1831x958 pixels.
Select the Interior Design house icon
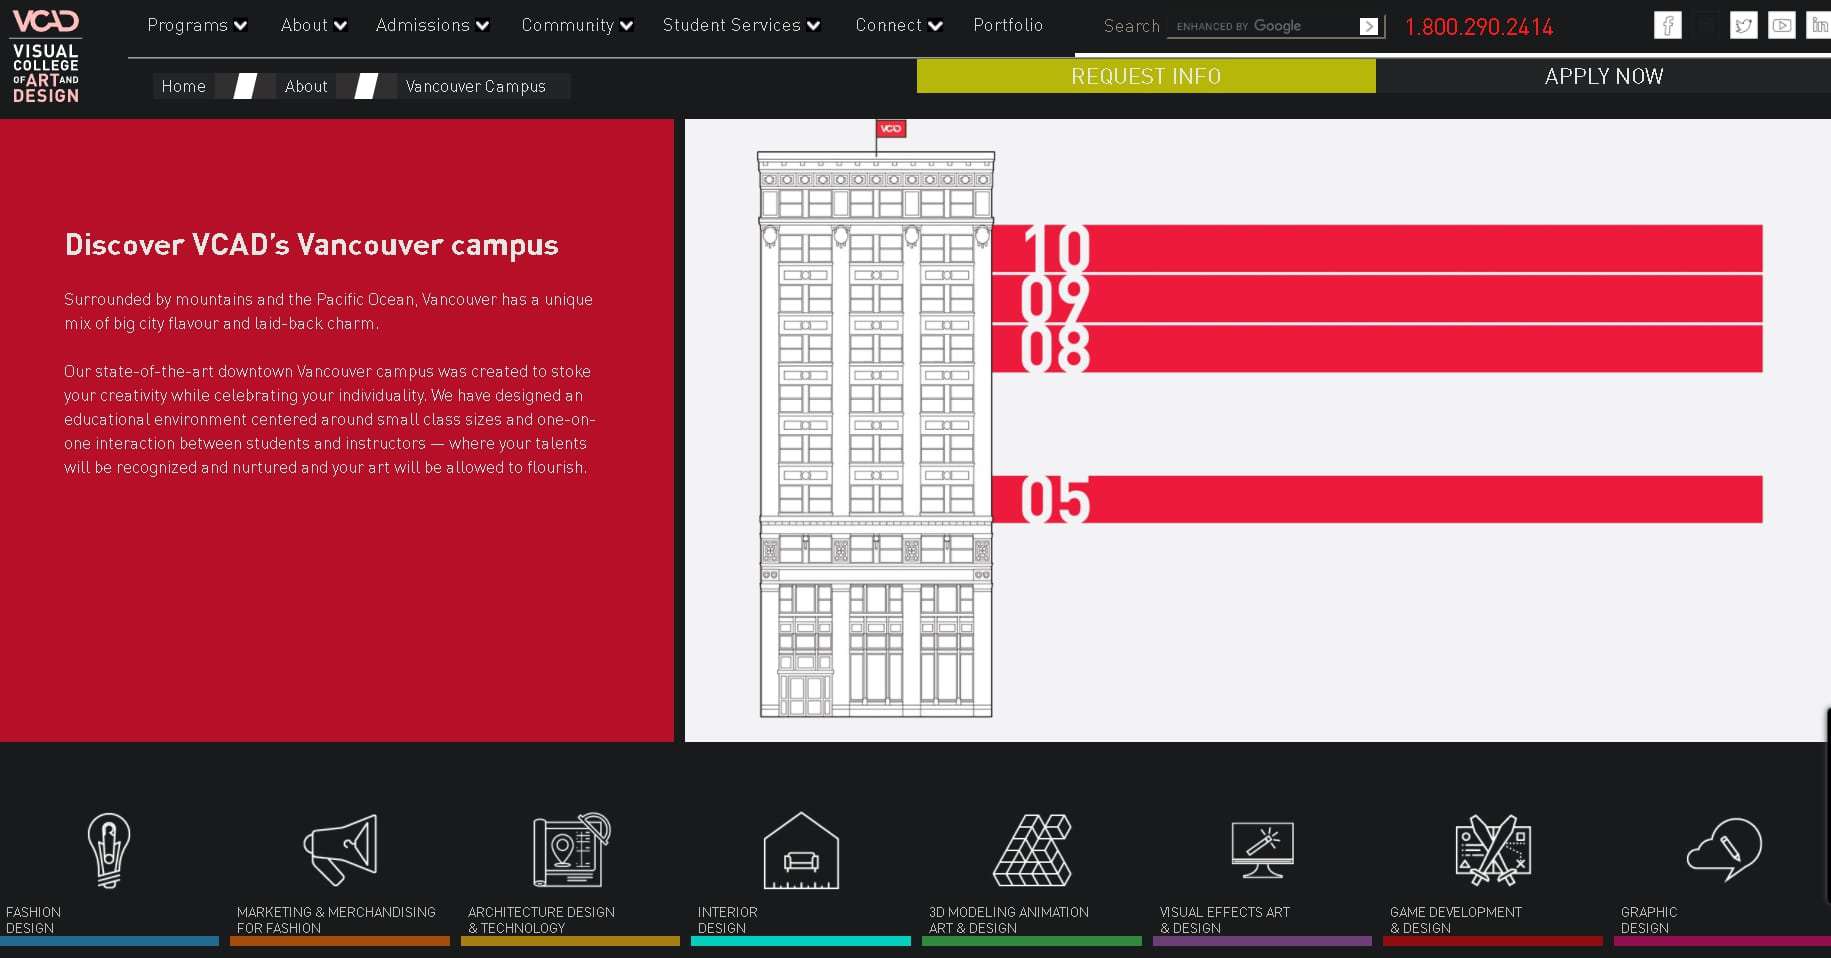coord(801,850)
